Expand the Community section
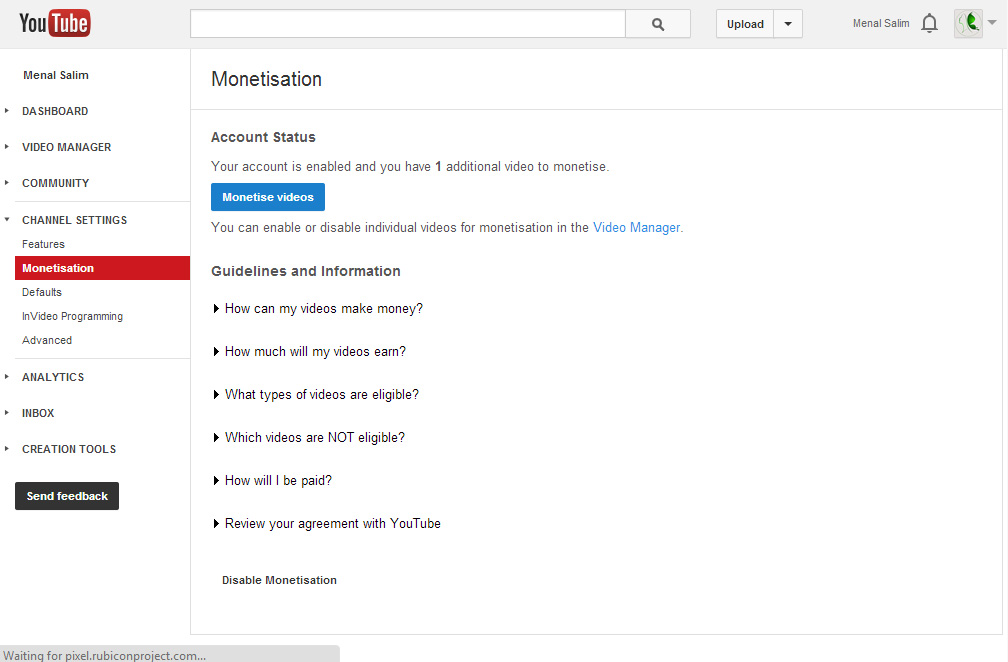1008x662 pixels. 55,183
